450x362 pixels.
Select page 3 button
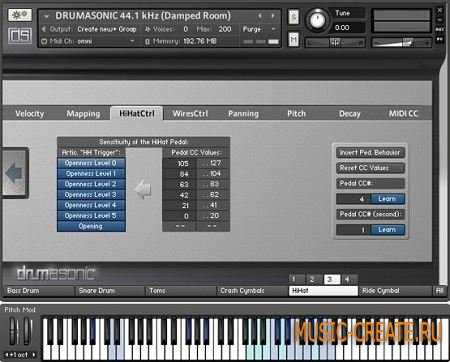(332, 279)
